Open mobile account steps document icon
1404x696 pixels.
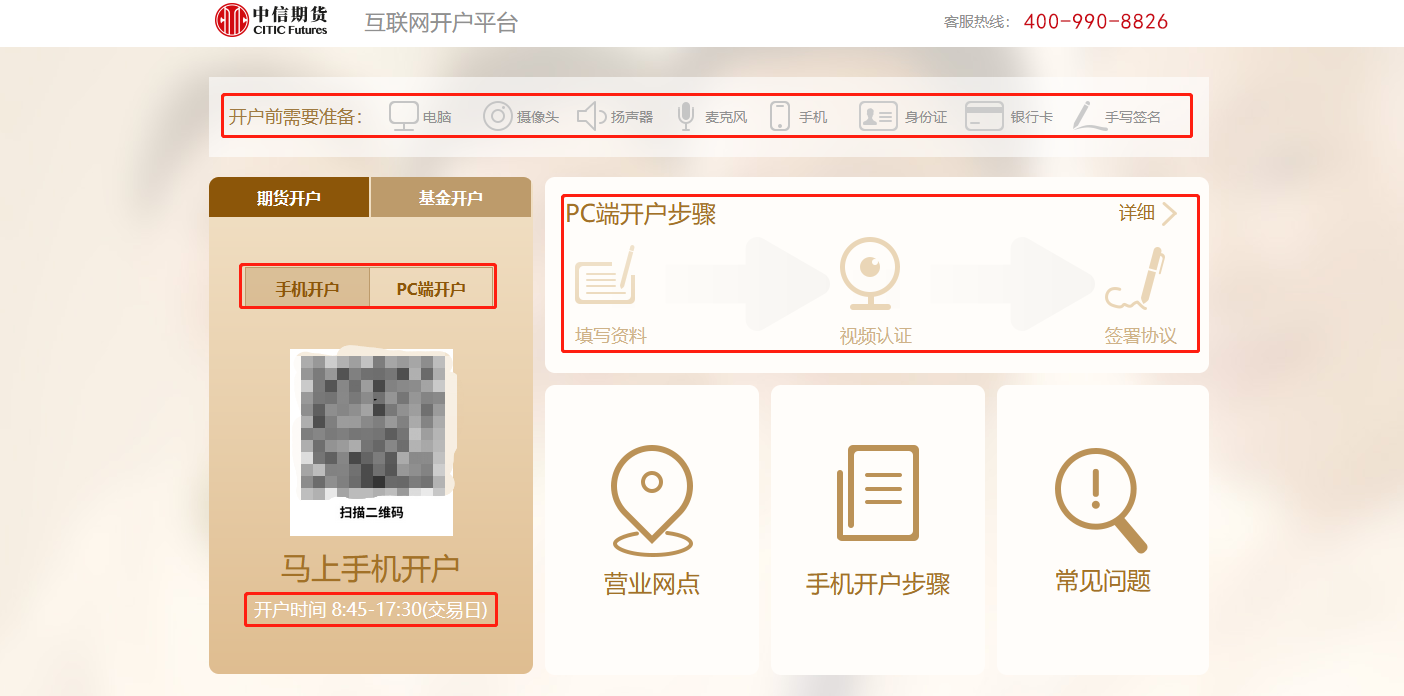[x=878, y=493]
